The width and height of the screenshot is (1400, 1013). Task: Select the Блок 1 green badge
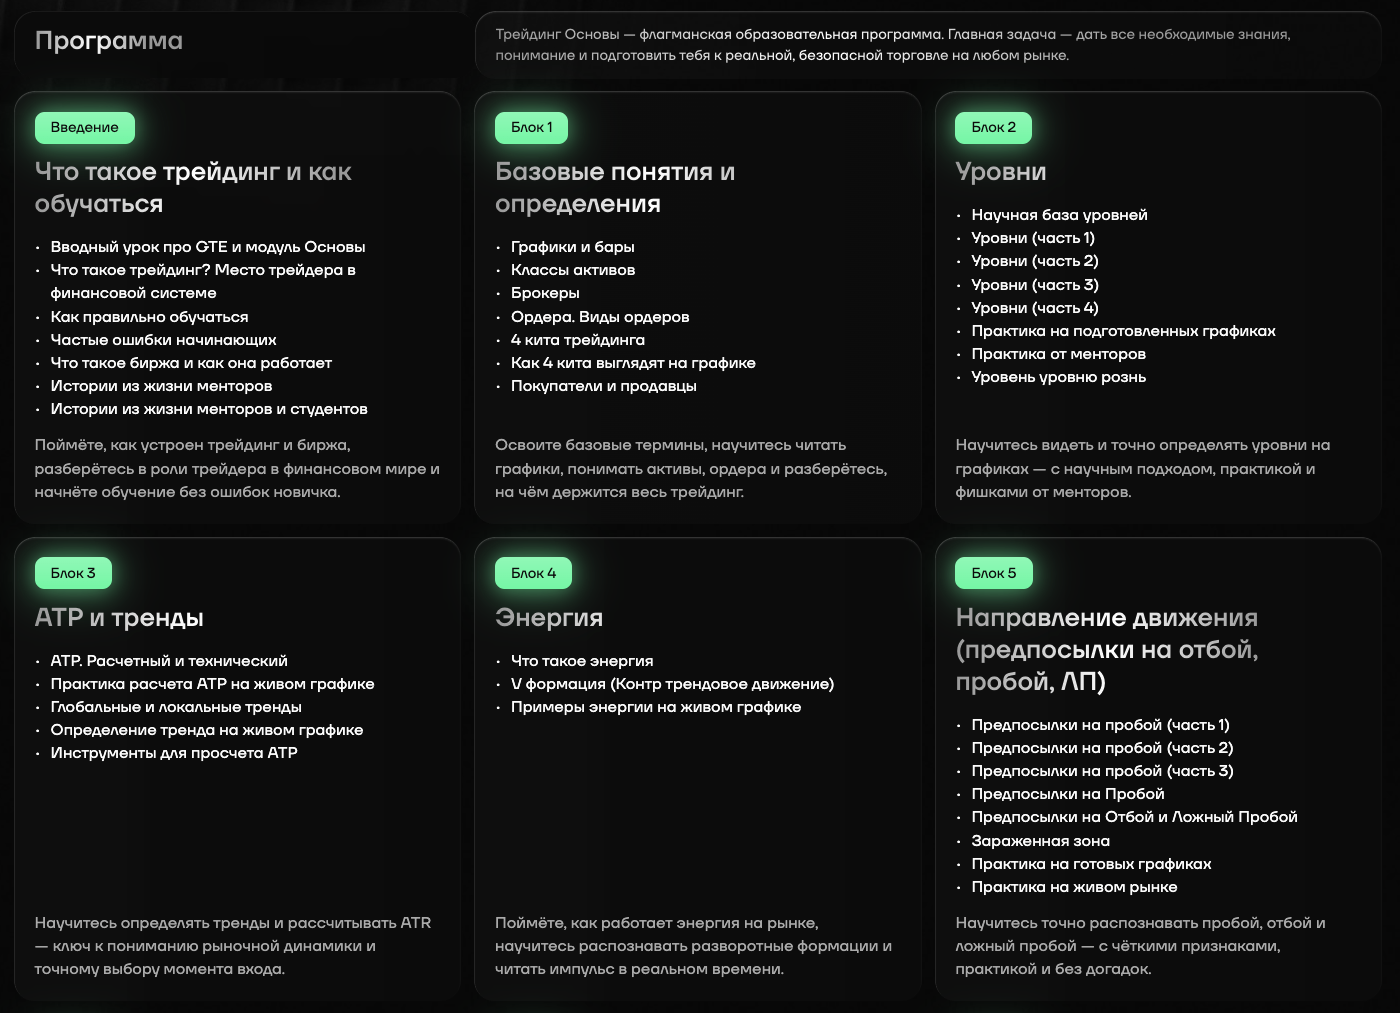click(x=531, y=128)
